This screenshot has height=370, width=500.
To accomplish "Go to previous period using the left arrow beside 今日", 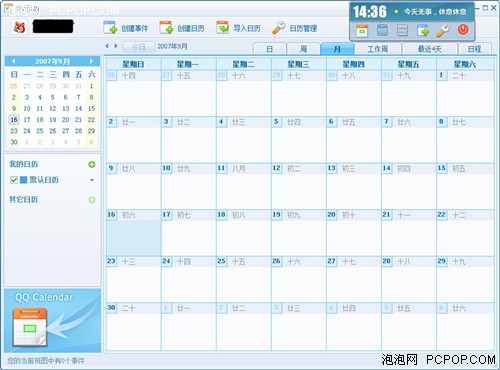I will click(x=107, y=46).
